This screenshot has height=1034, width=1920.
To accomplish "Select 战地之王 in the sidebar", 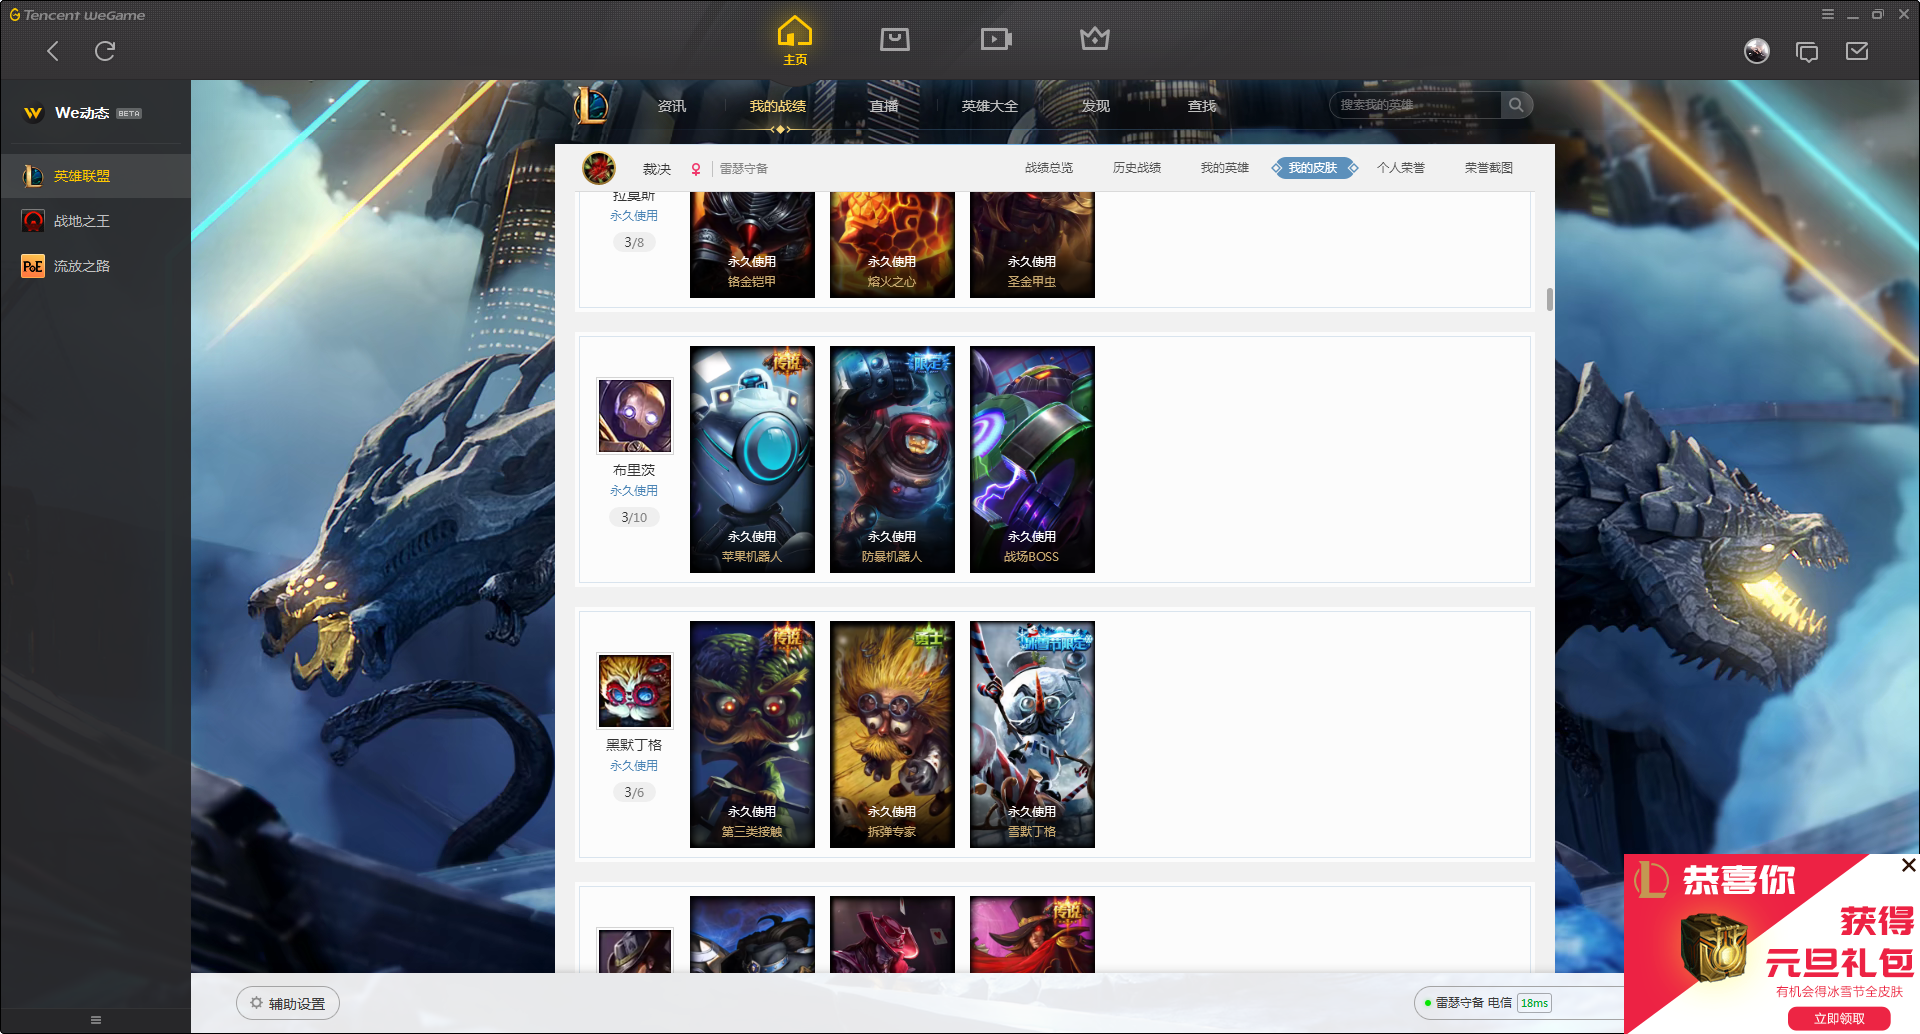I will pyautogui.click(x=95, y=221).
